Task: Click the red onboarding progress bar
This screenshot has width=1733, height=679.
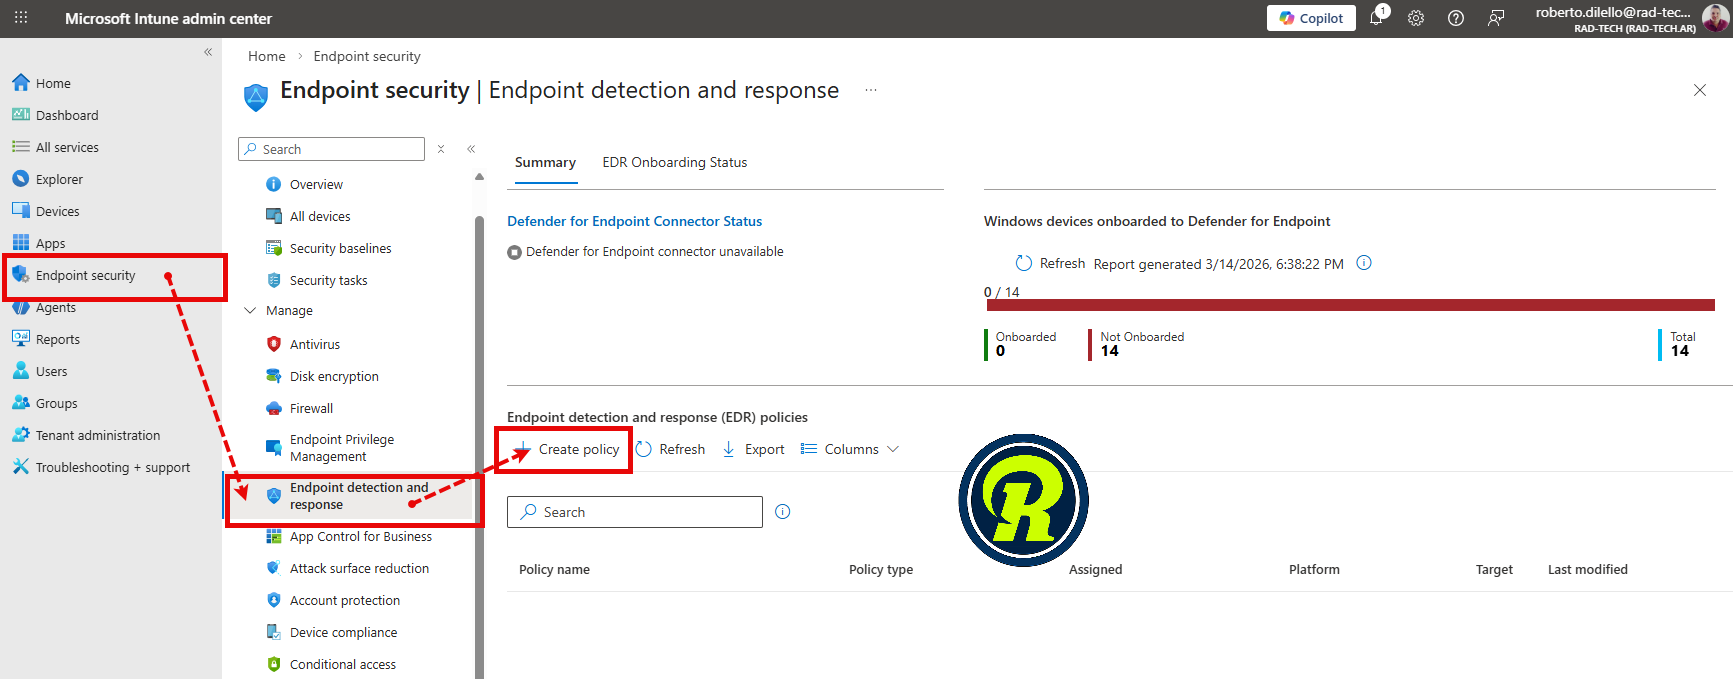Action: [1349, 305]
